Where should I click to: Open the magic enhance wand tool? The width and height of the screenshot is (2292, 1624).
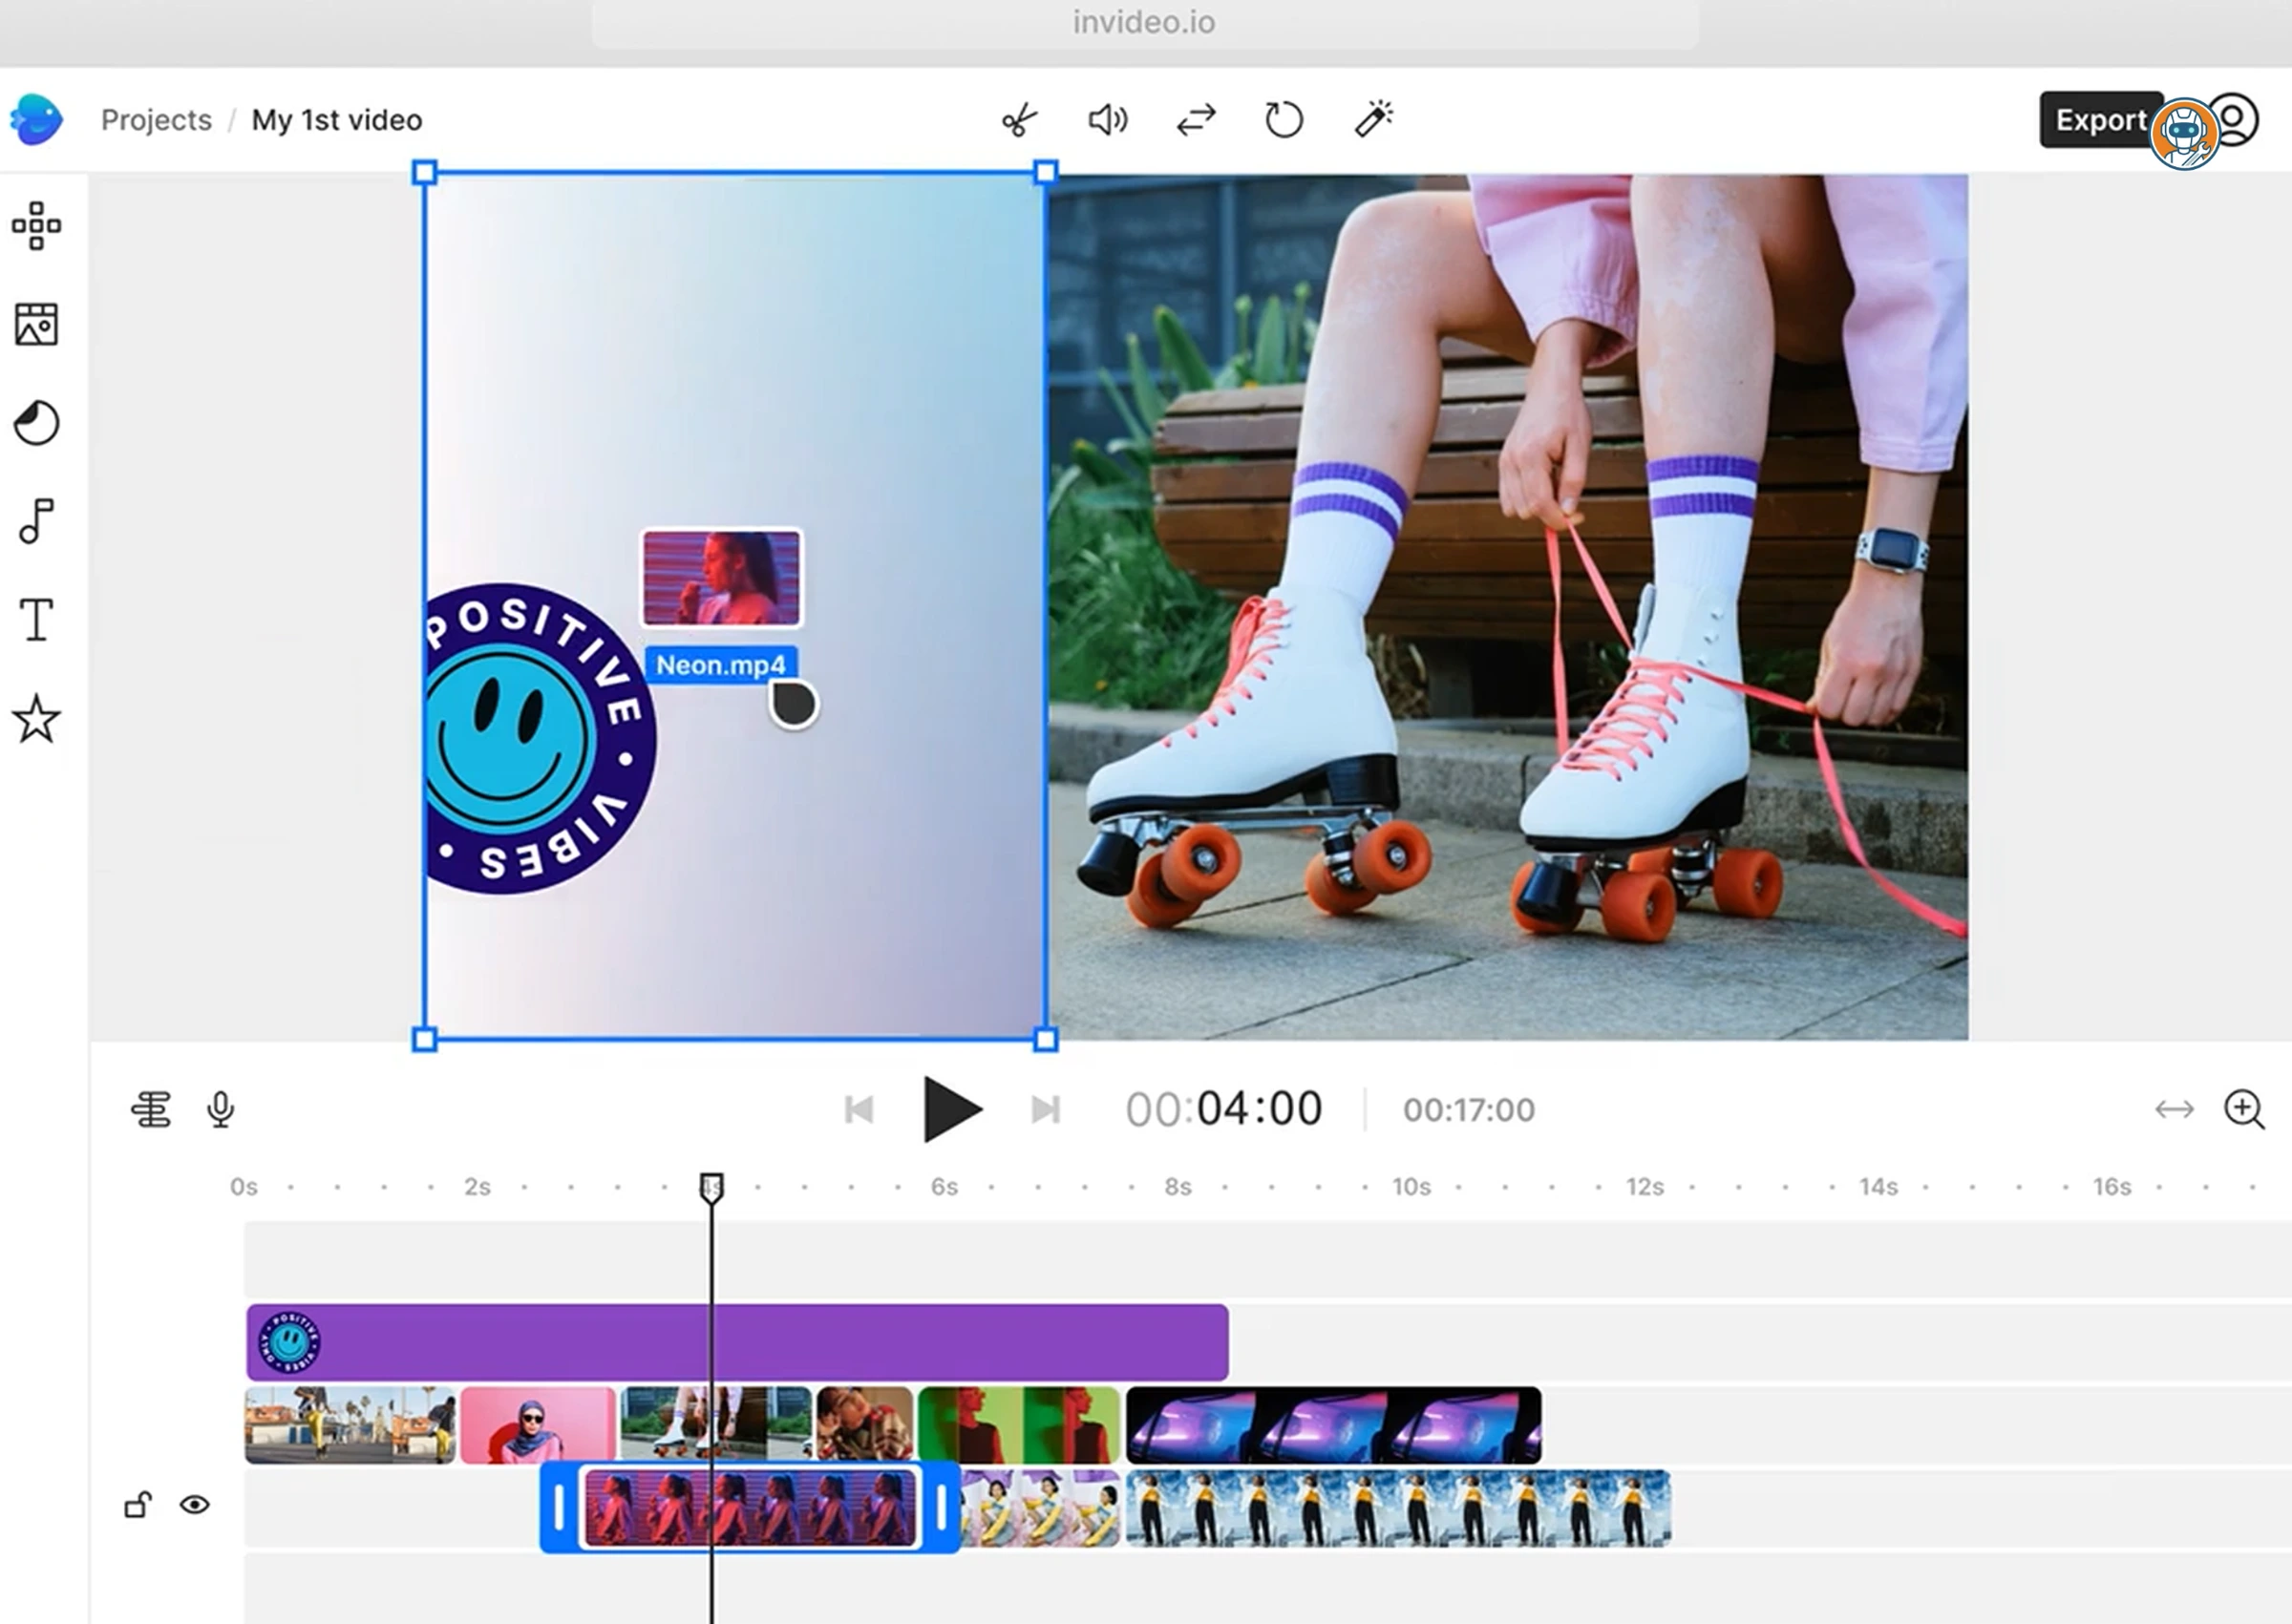coord(1372,119)
